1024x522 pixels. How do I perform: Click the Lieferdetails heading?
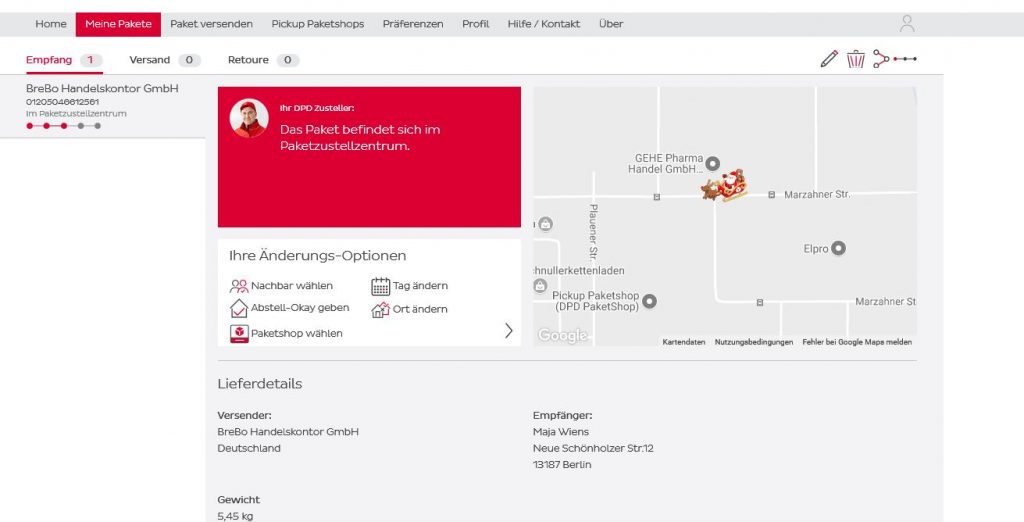tap(260, 384)
